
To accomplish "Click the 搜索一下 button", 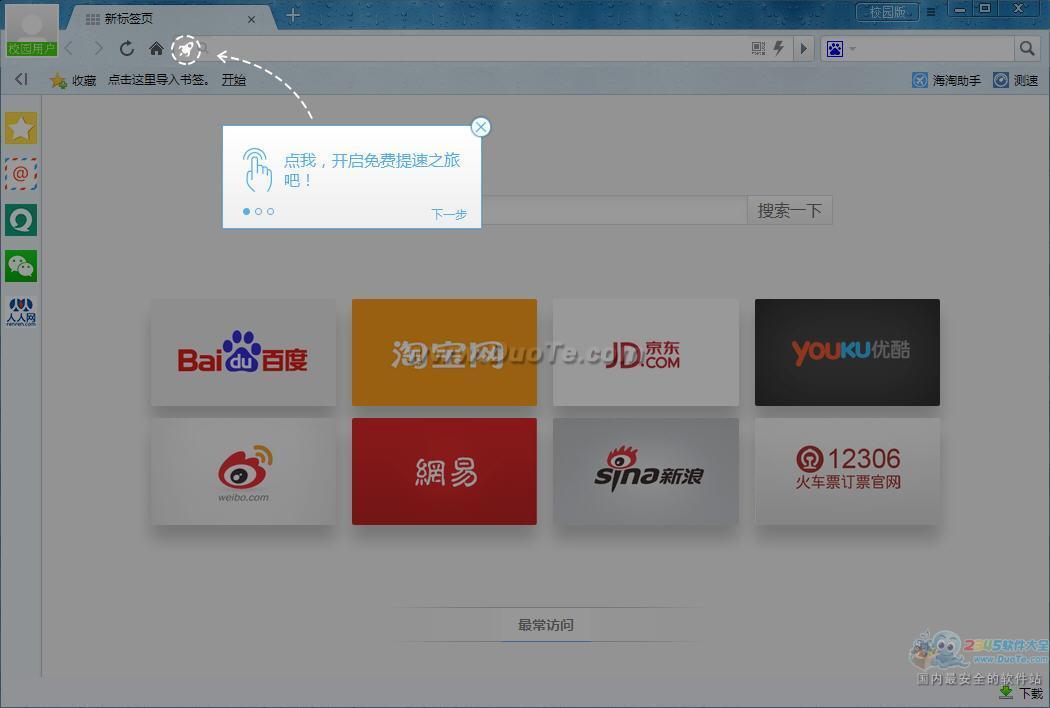I will (x=790, y=210).
